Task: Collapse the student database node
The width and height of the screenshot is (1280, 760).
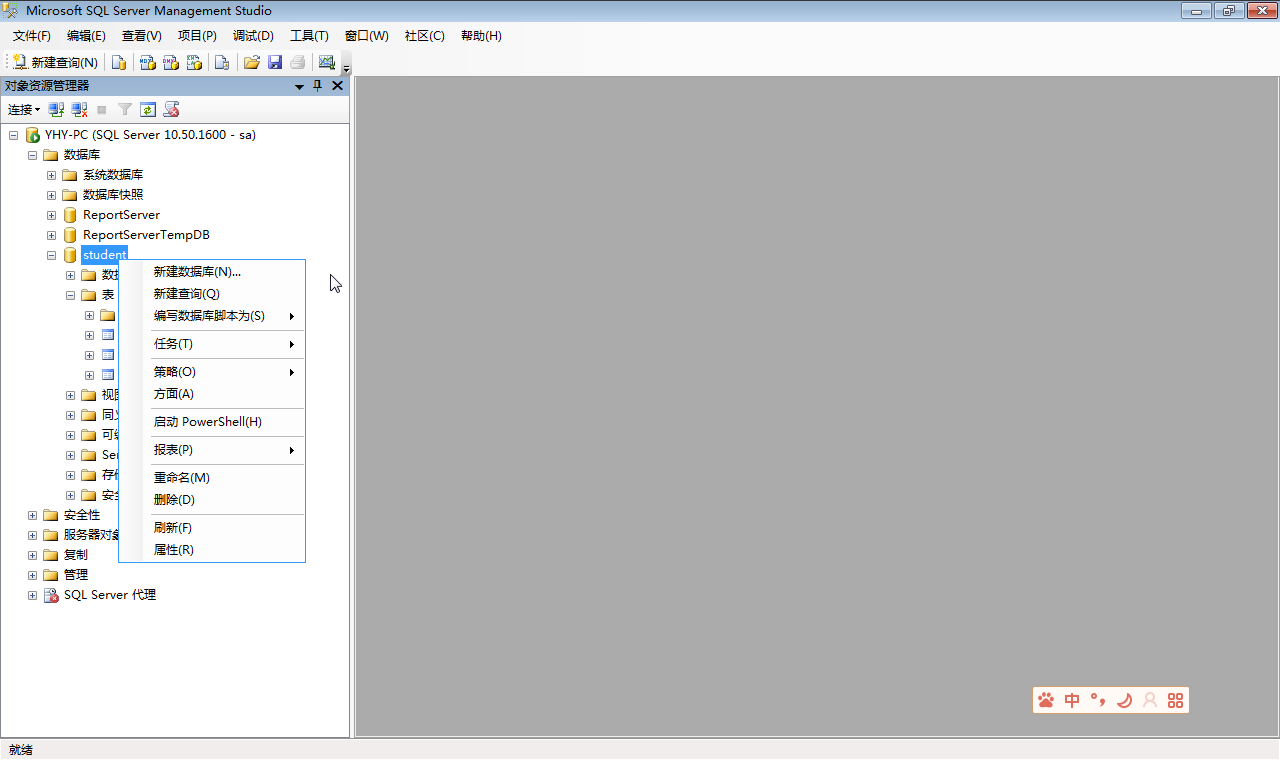Action: [51, 255]
